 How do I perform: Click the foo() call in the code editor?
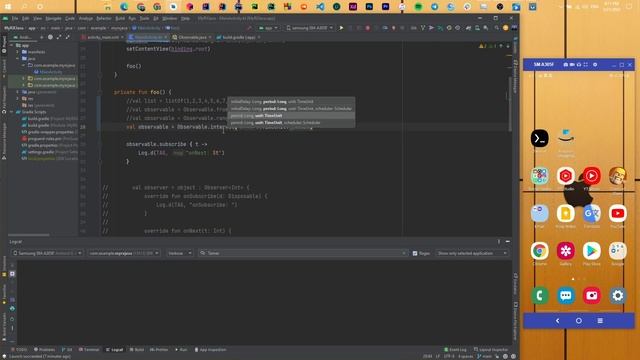[x=133, y=66]
